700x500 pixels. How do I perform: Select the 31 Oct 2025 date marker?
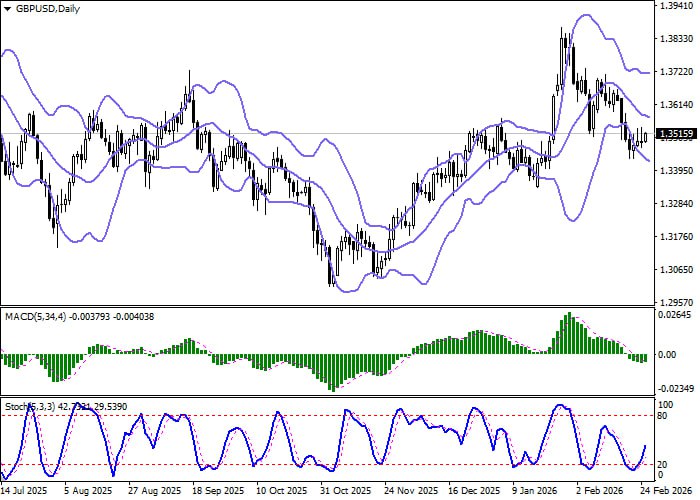point(338,492)
